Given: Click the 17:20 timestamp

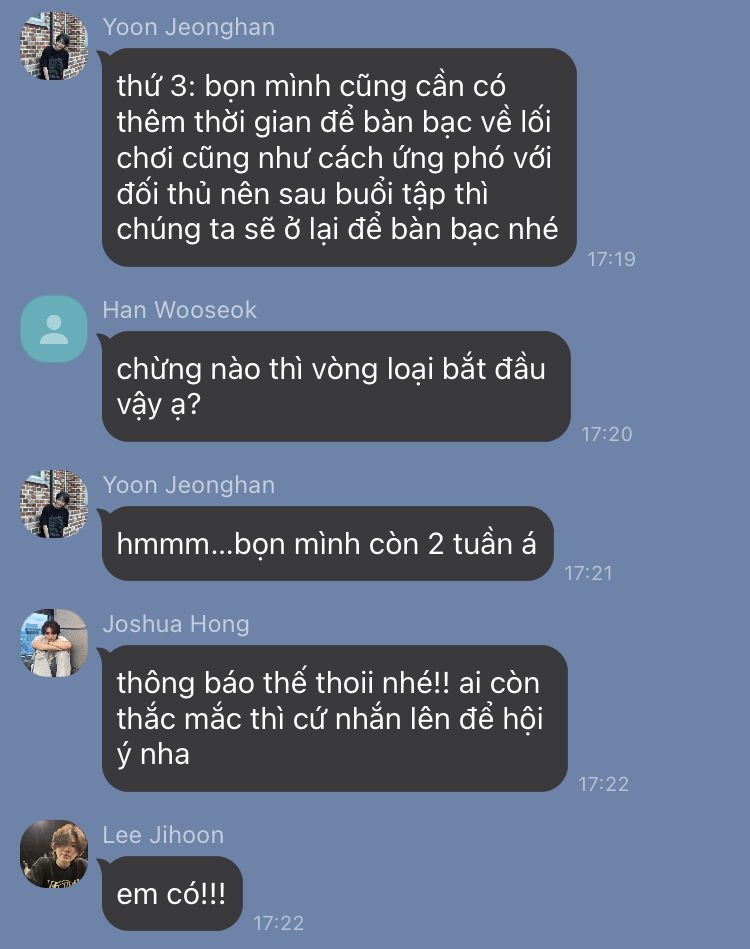Looking at the screenshot, I should (x=607, y=434).
